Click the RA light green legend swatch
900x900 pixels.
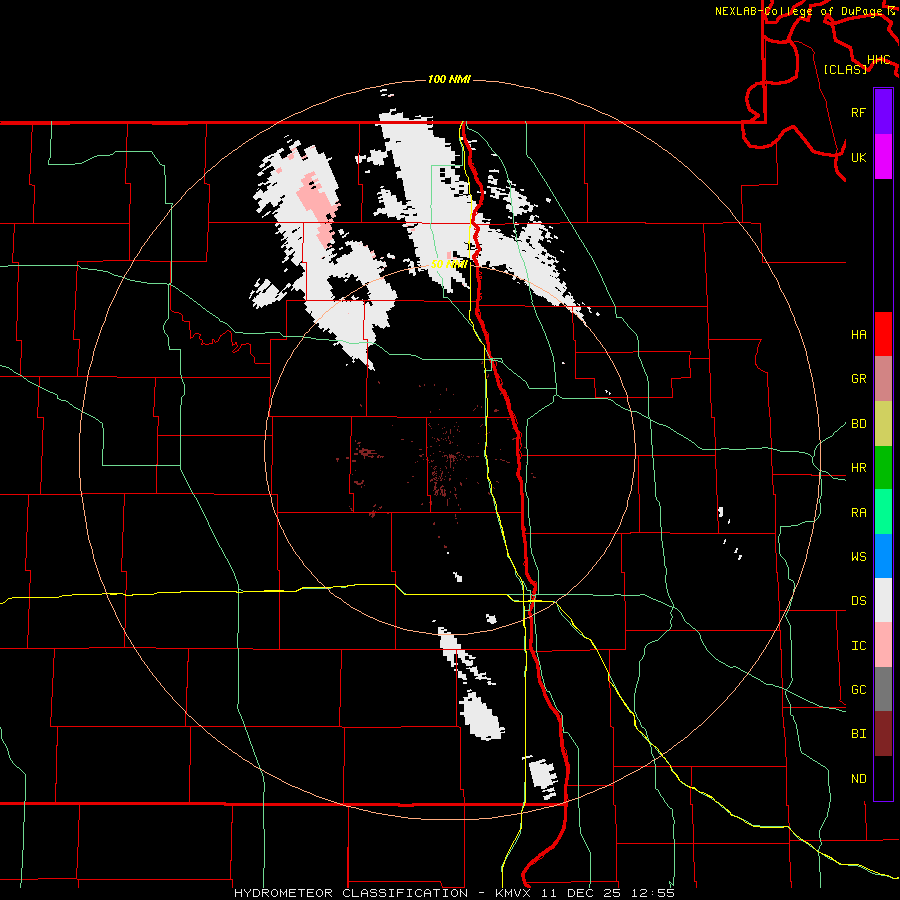pos(883,512)
